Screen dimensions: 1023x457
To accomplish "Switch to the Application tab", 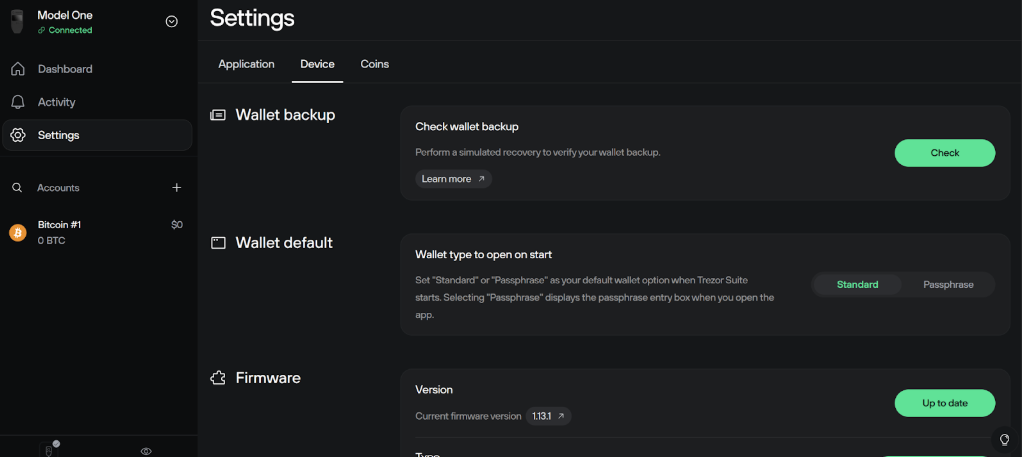I will (246, 64).
